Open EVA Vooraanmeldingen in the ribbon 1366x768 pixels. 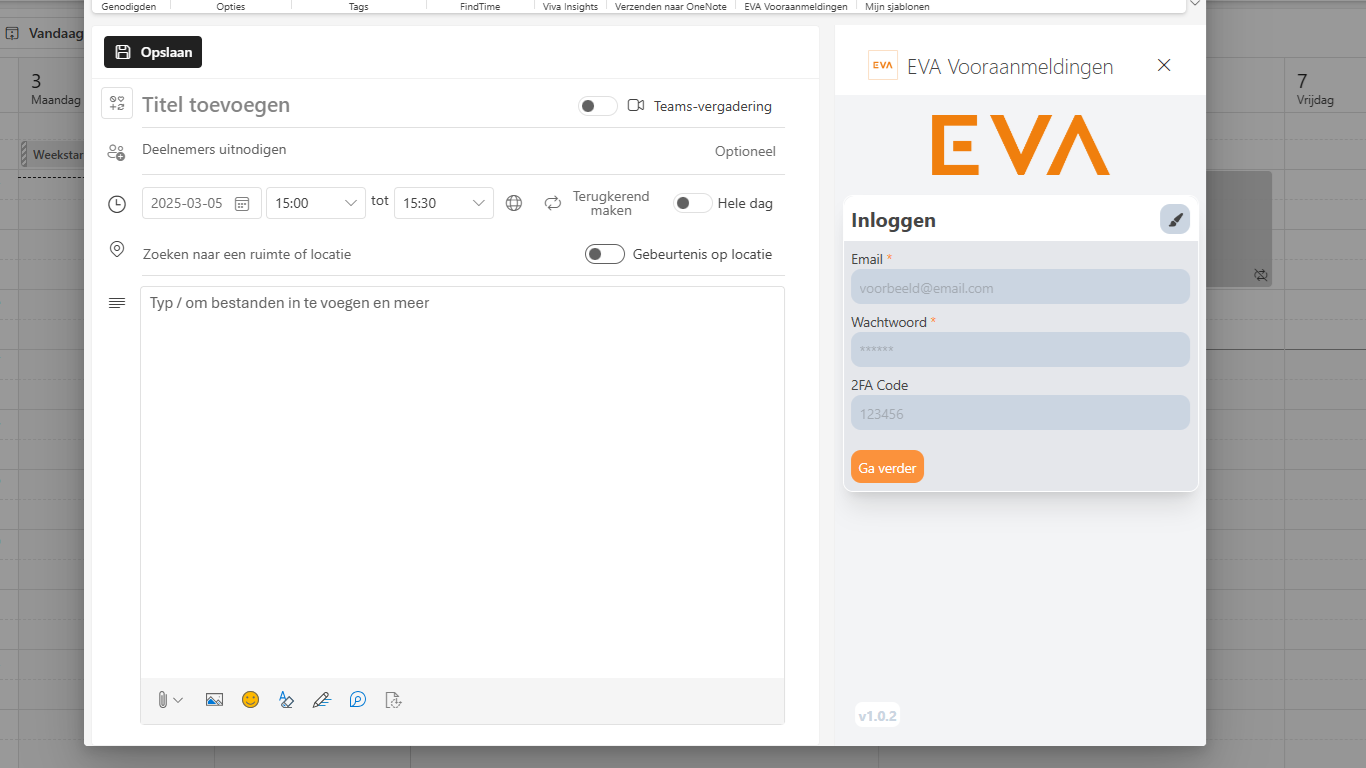pyautogui.click(x=796, y=6)
